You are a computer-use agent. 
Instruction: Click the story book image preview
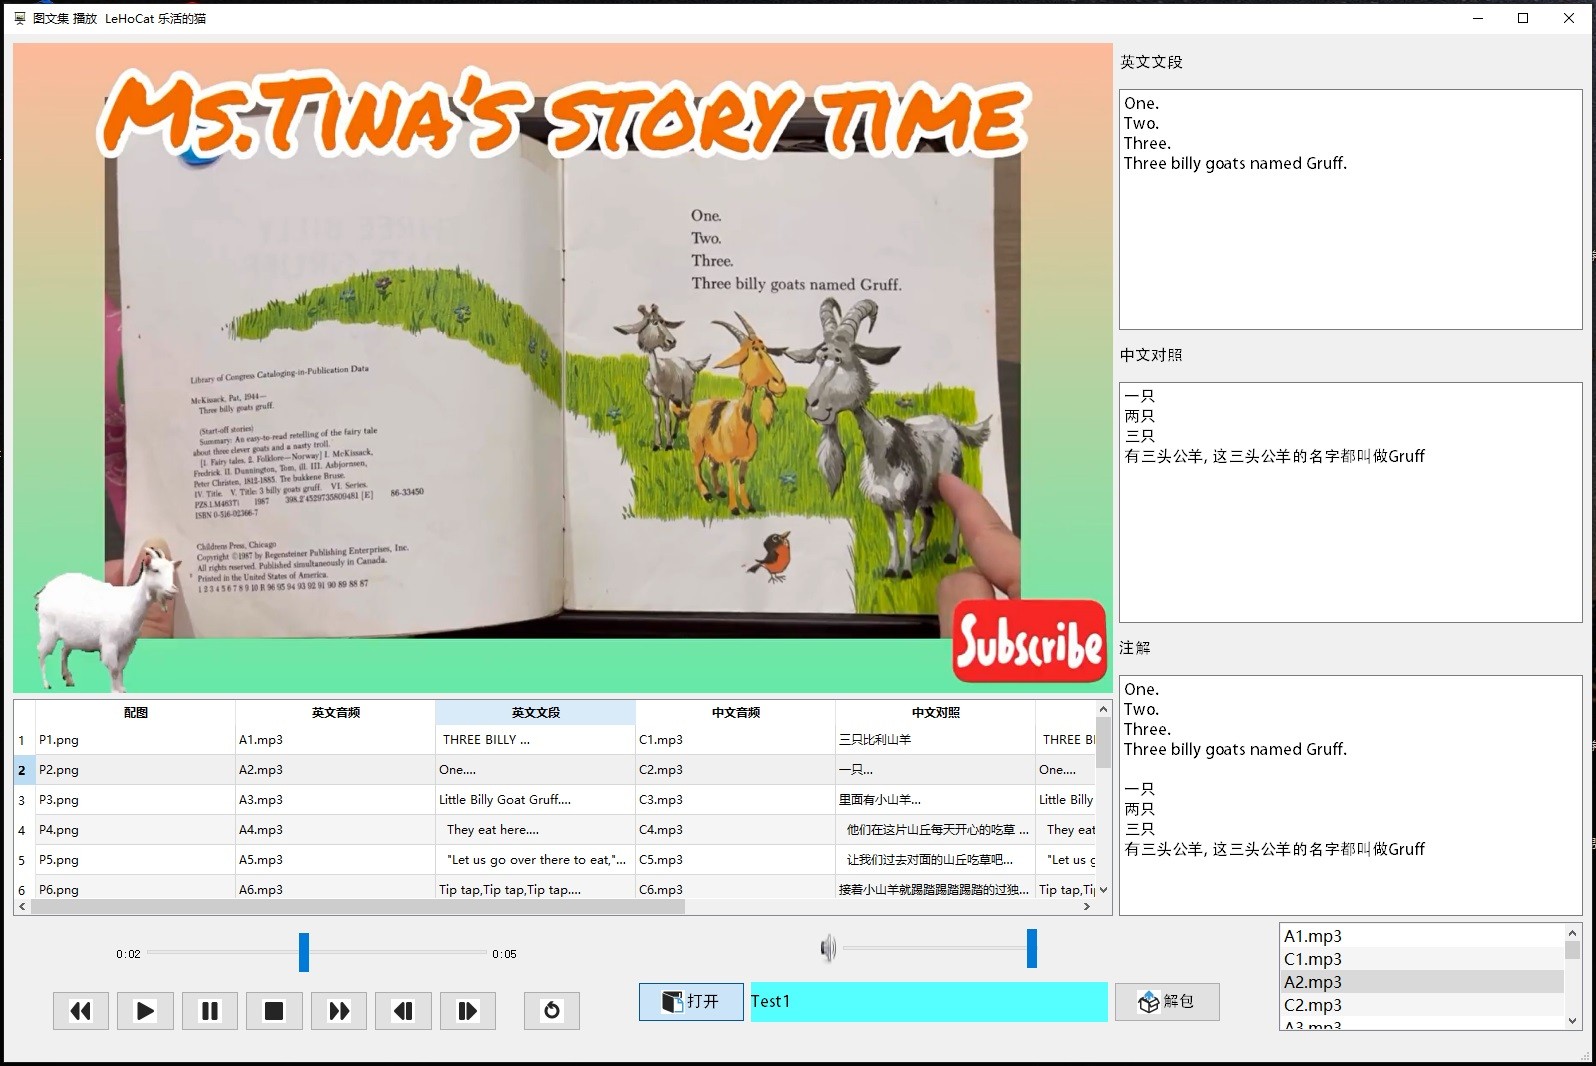(562, 368)
